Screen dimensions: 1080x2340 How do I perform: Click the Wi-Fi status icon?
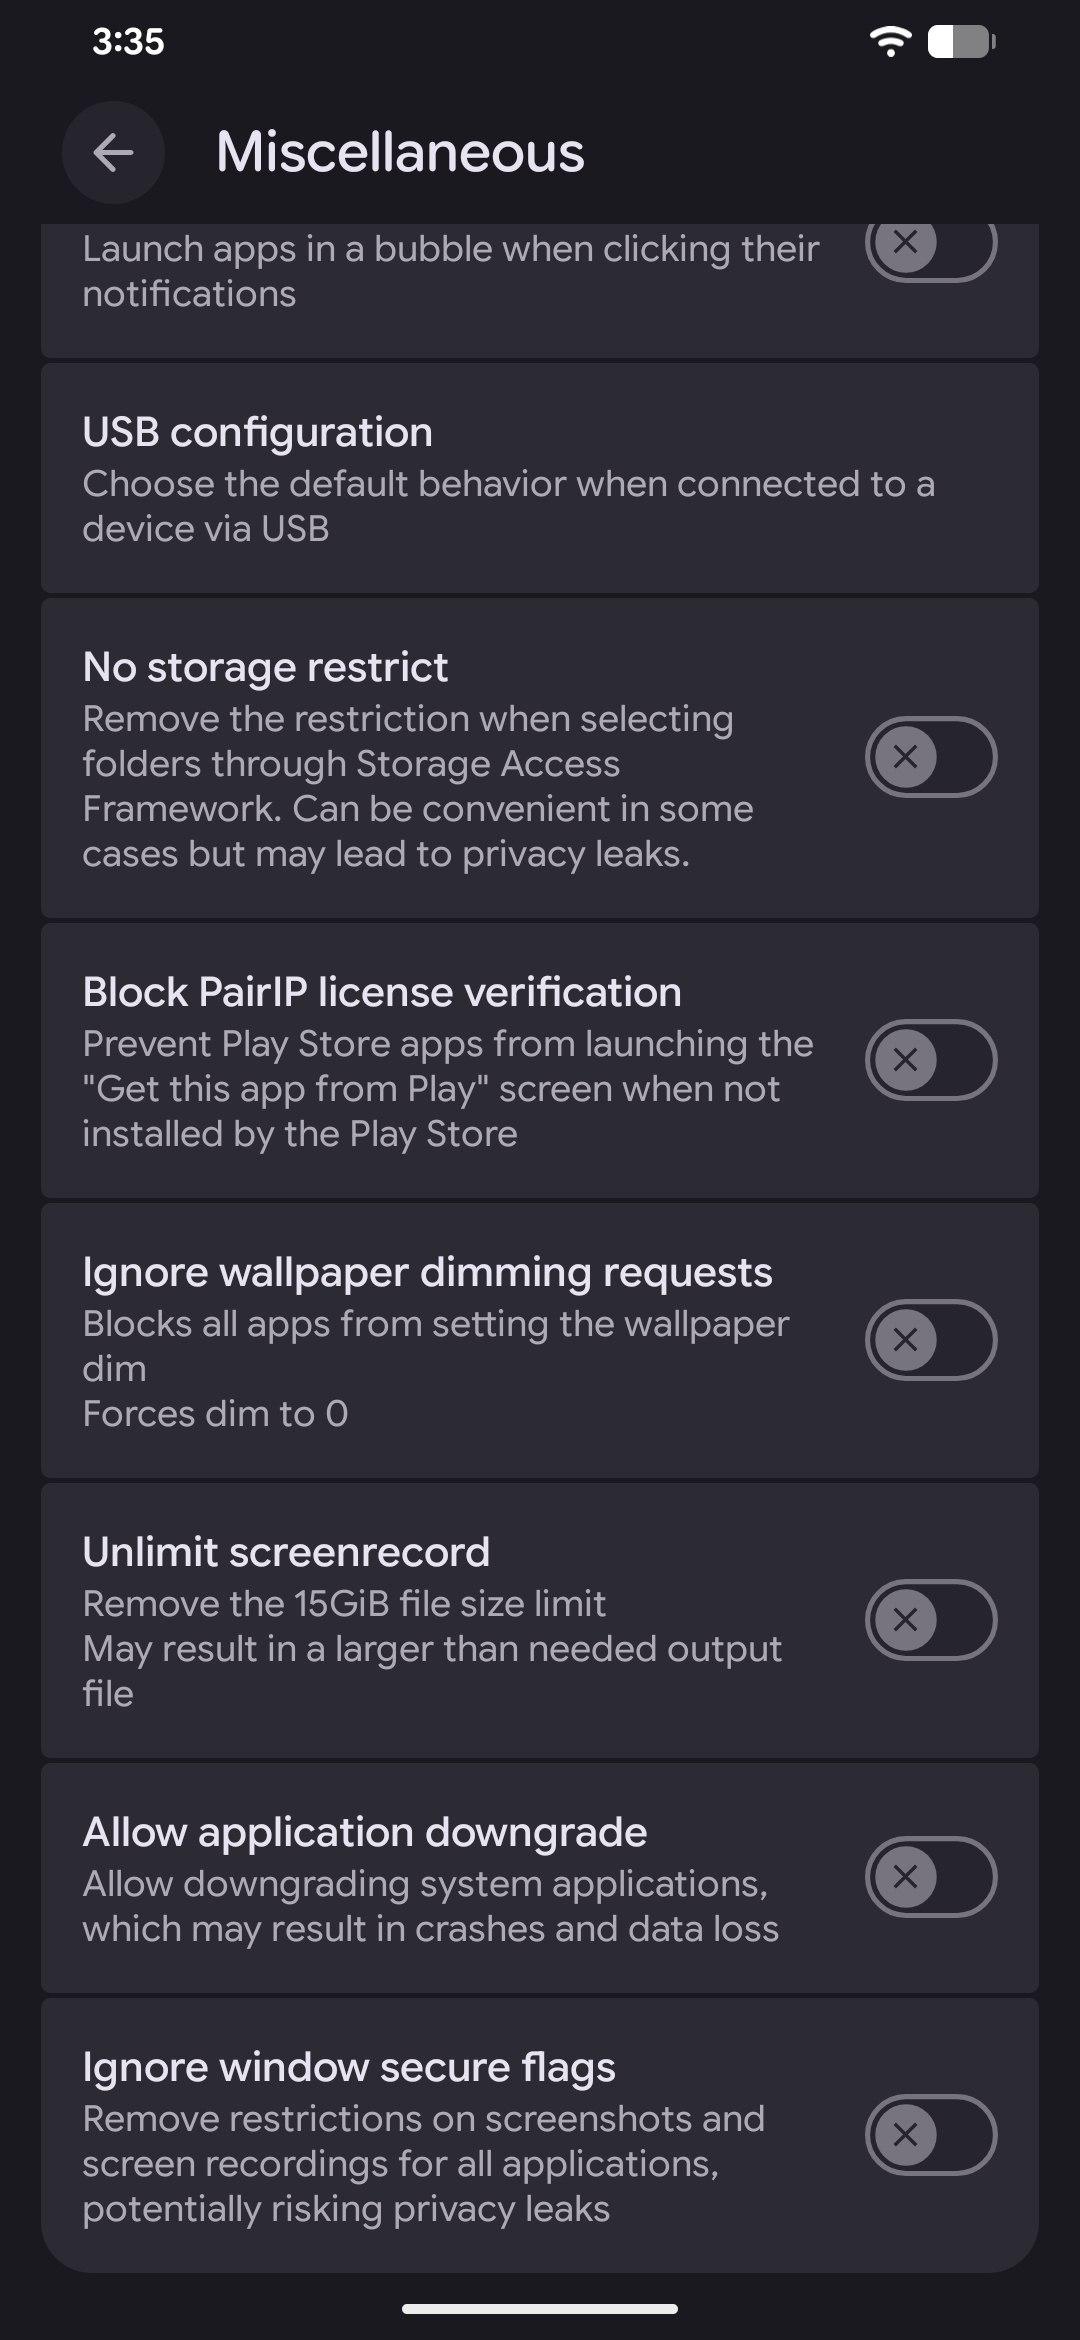point(889,42)
